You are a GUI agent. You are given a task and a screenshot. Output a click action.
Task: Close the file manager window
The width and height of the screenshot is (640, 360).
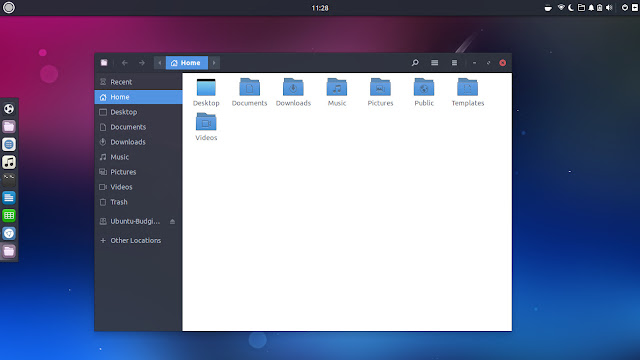tap(502, 63)
